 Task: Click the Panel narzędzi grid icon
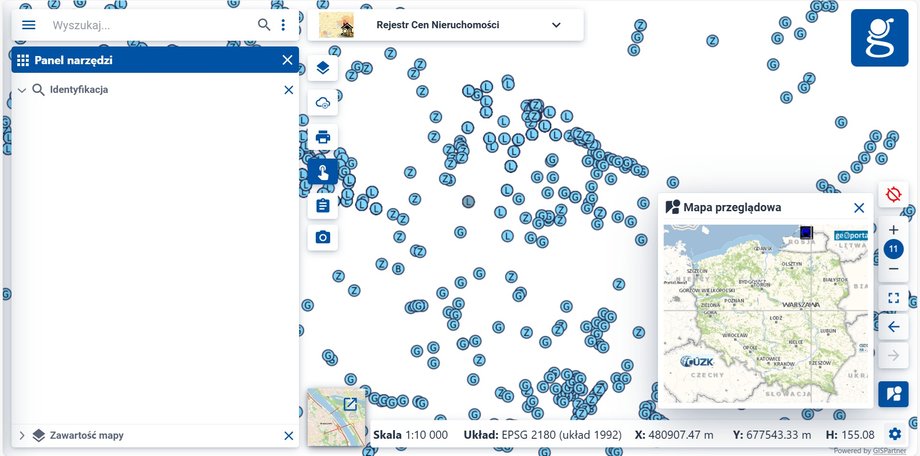coord(23,60)
